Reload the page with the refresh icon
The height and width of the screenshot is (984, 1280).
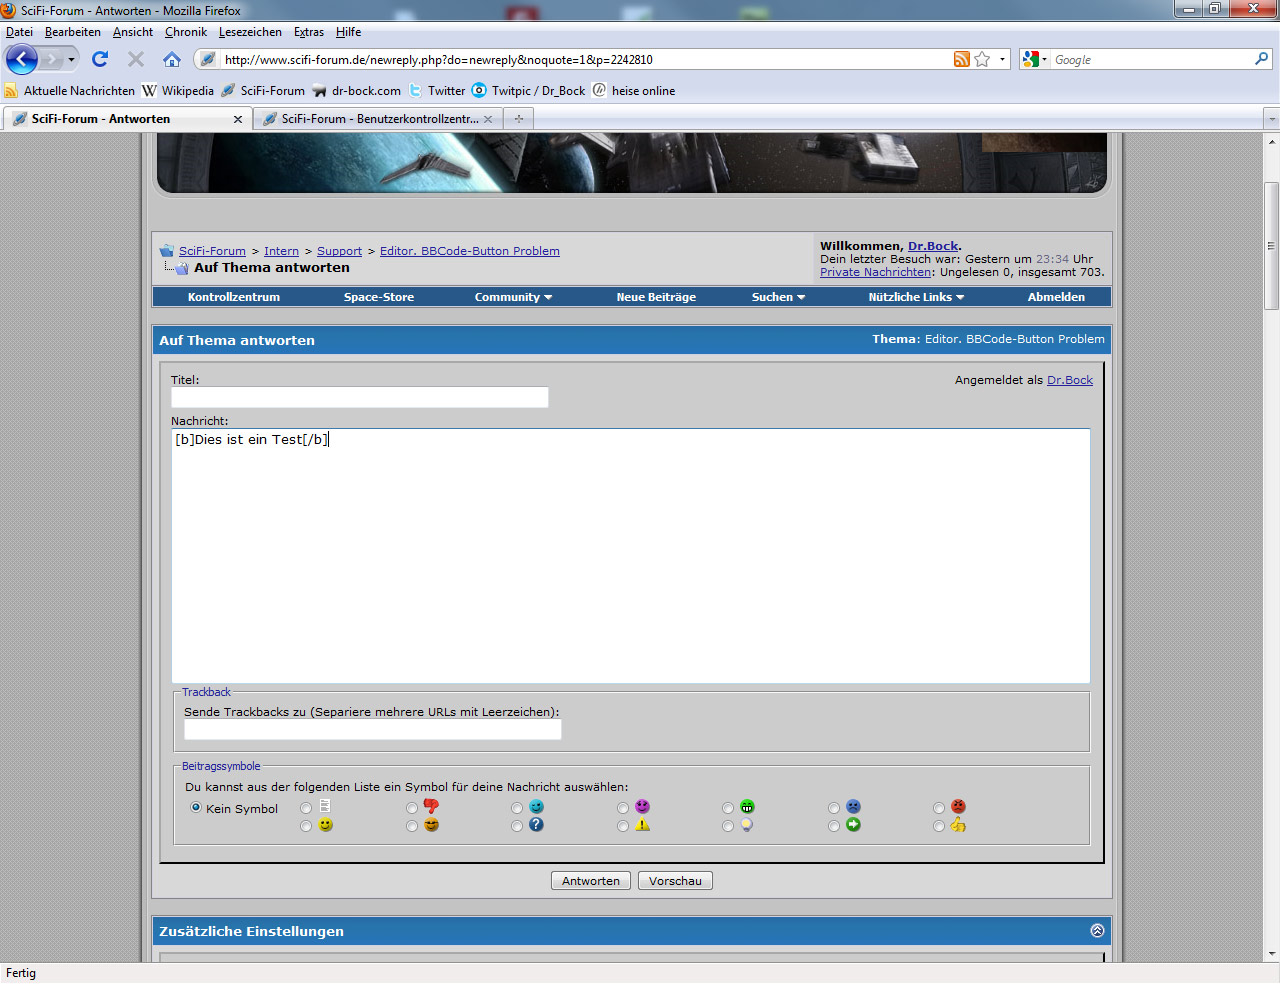click(100, 59)
